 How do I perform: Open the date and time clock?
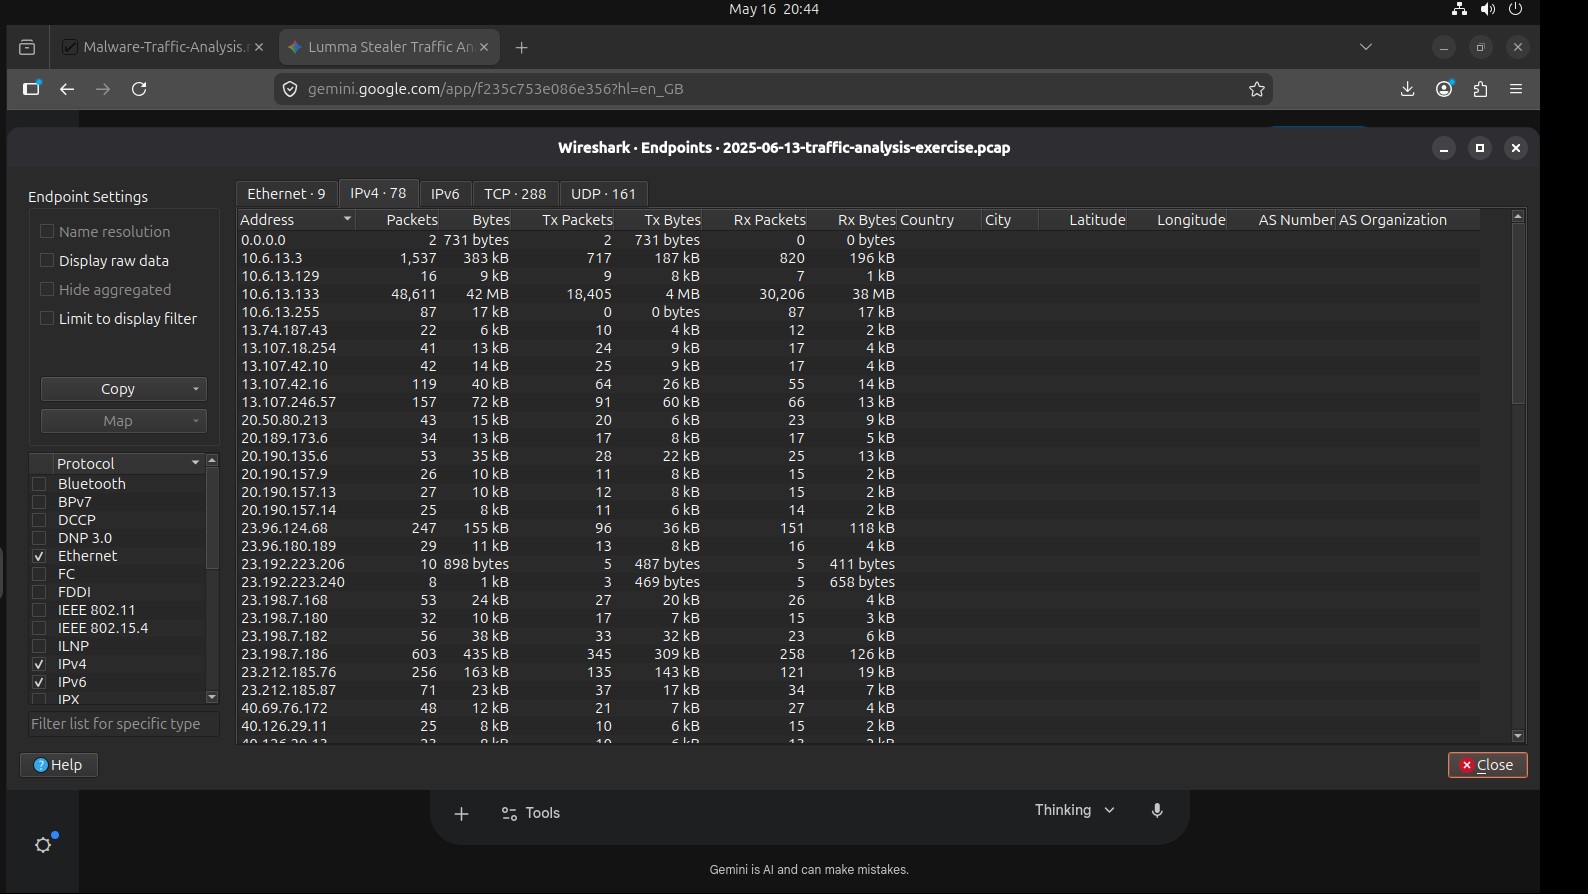774,9
